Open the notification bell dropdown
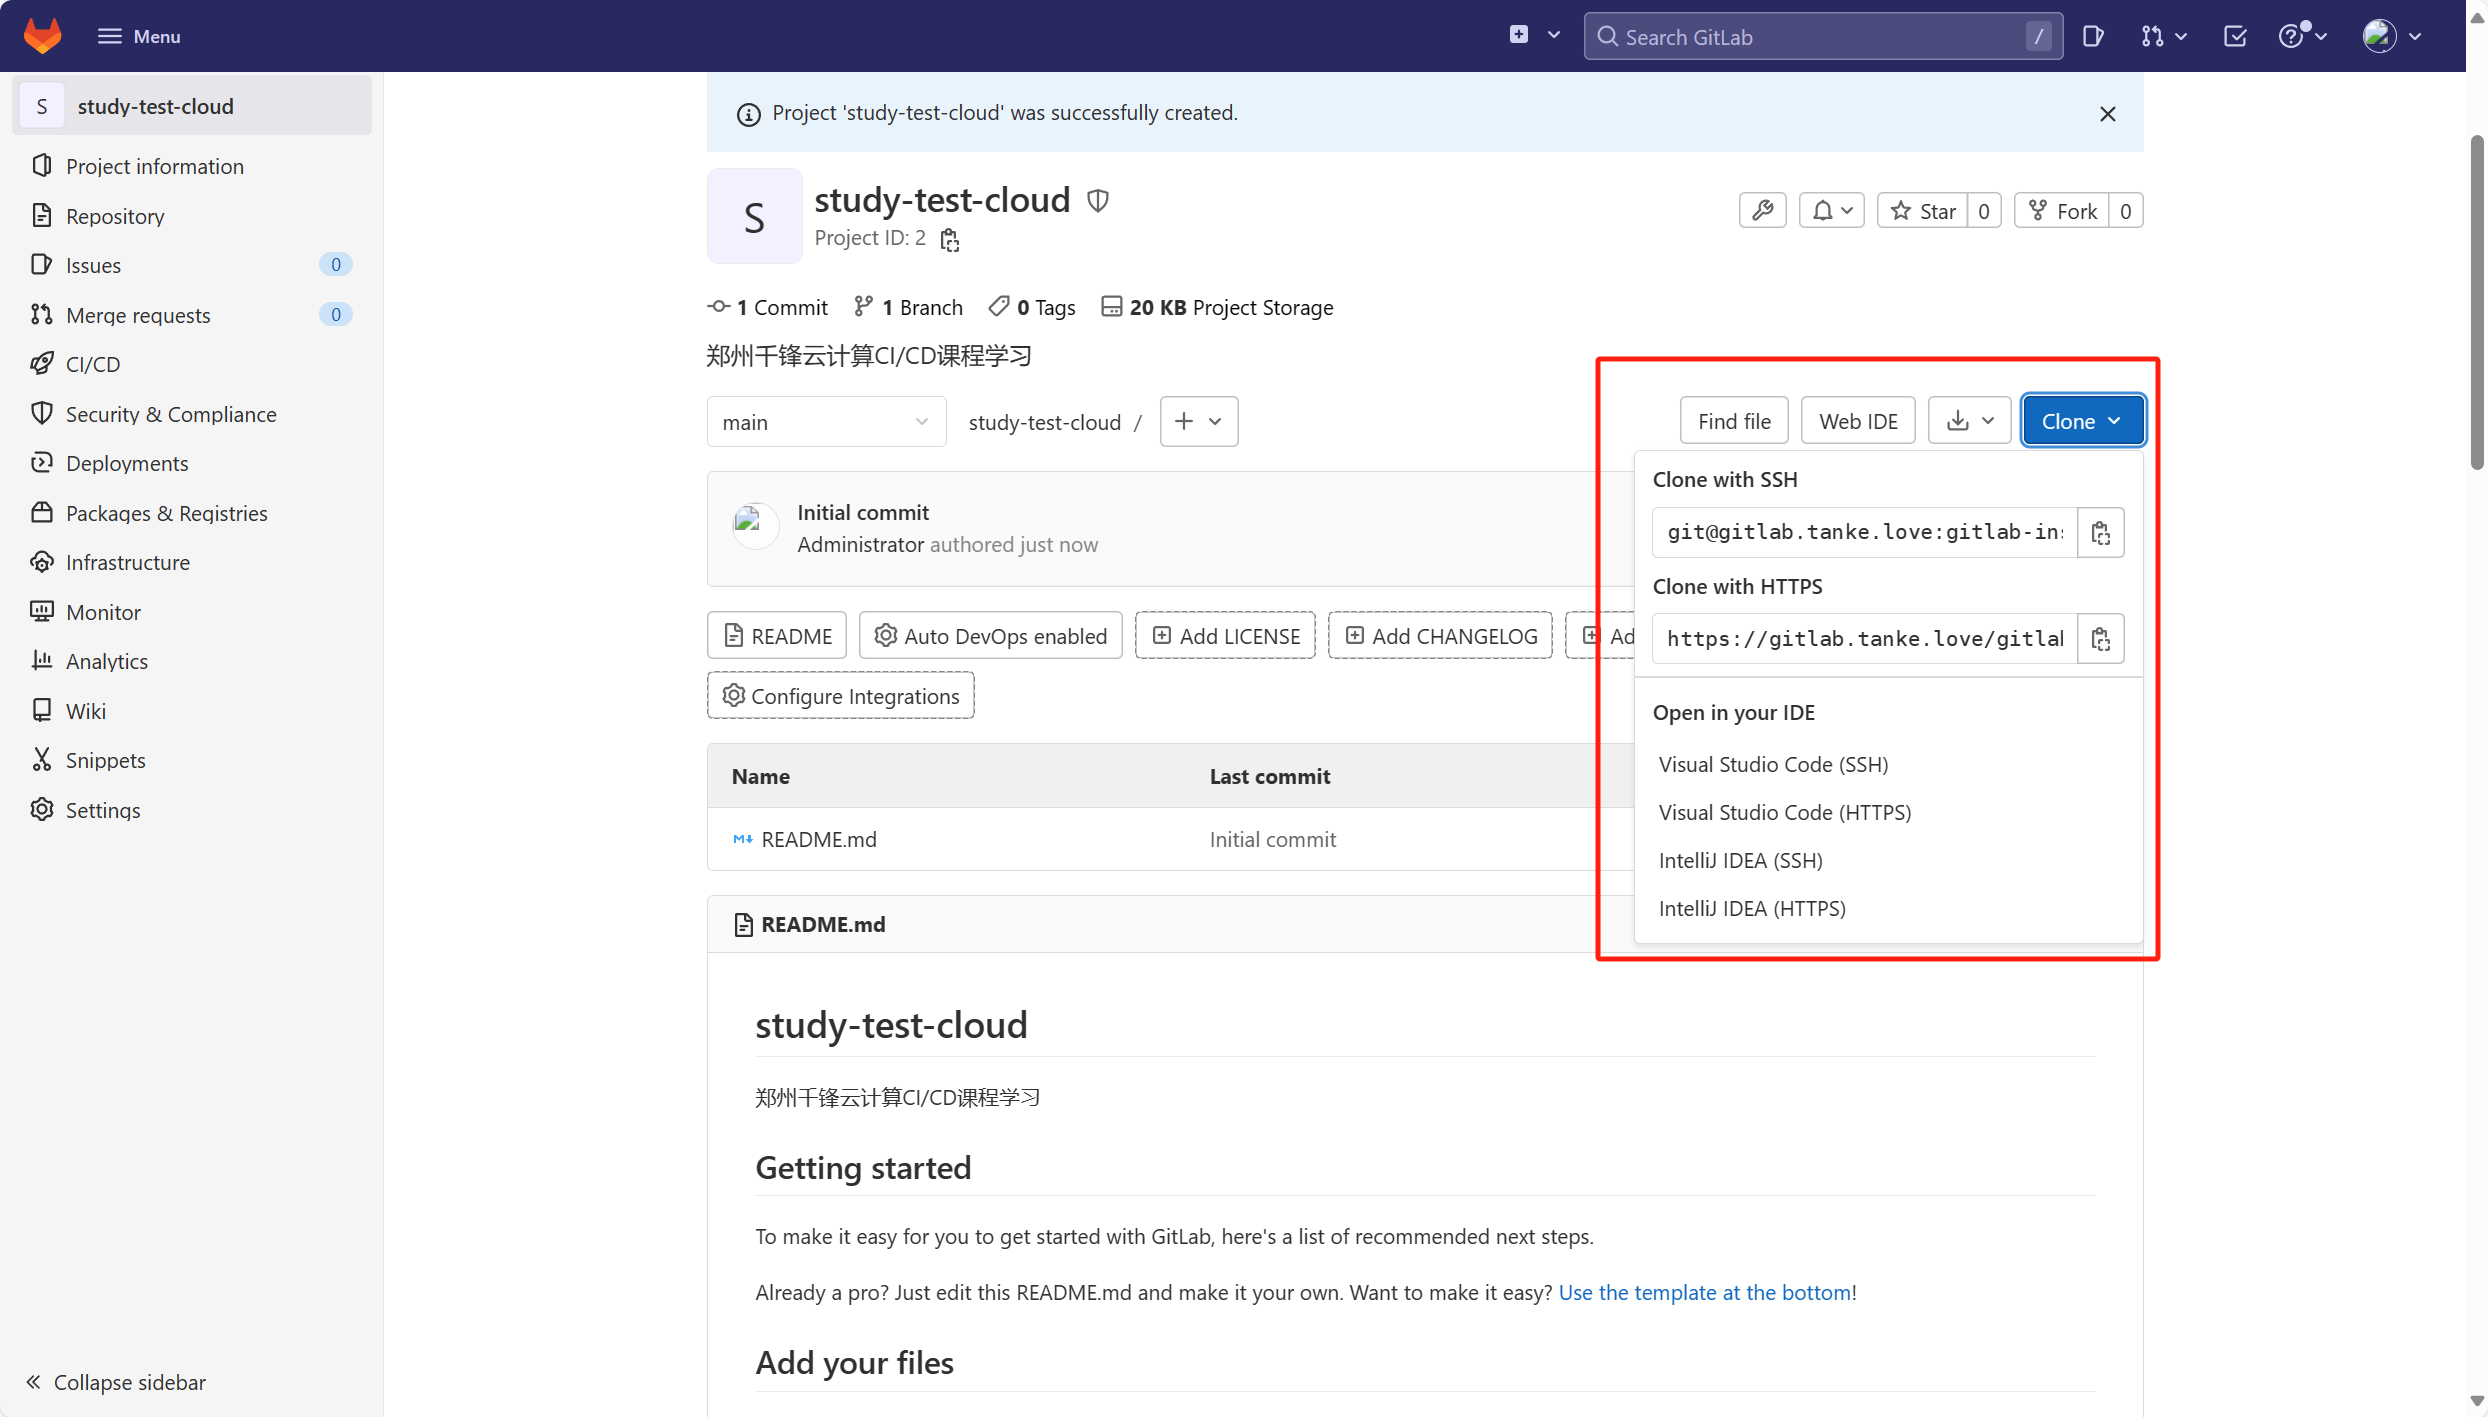2488x1417 pixels. tap(1832, 211)
